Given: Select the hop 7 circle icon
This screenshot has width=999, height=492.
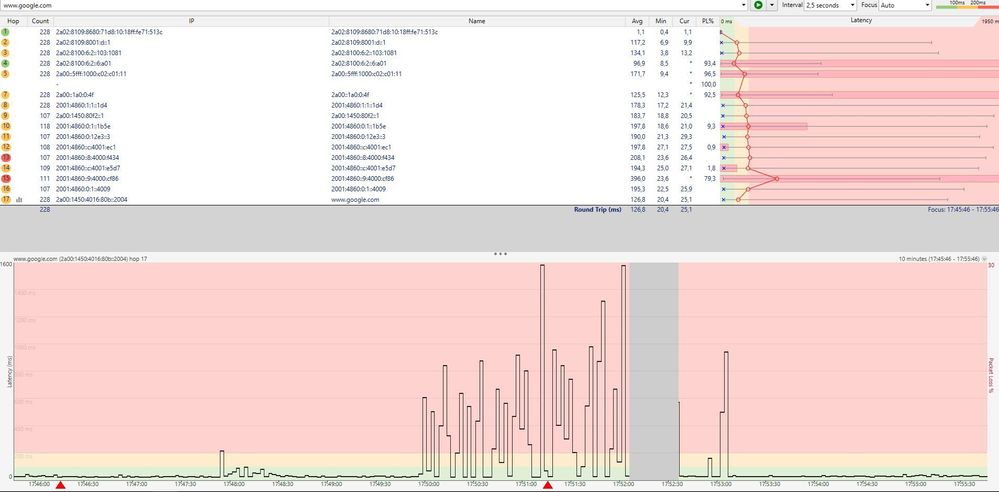Looking at the screenshot, I should click(x=6, y=94).
